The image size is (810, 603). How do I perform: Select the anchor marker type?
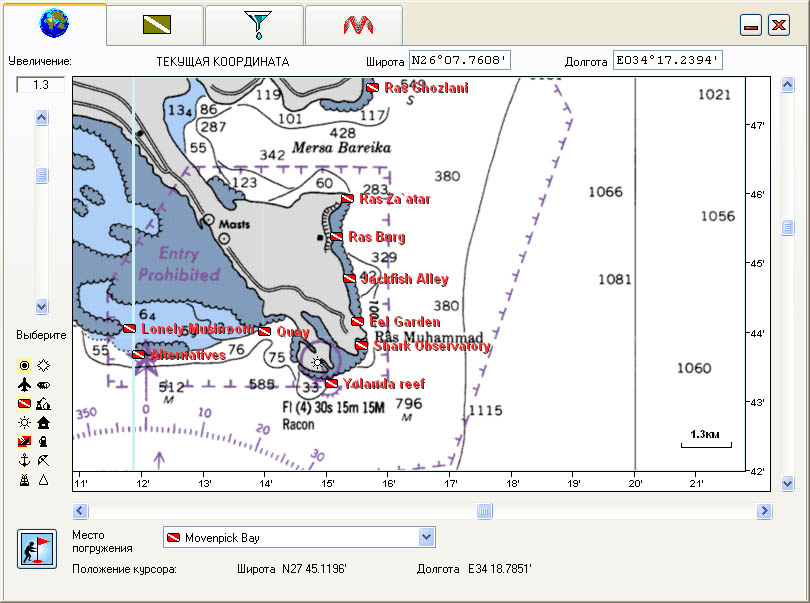click(24, 460)
